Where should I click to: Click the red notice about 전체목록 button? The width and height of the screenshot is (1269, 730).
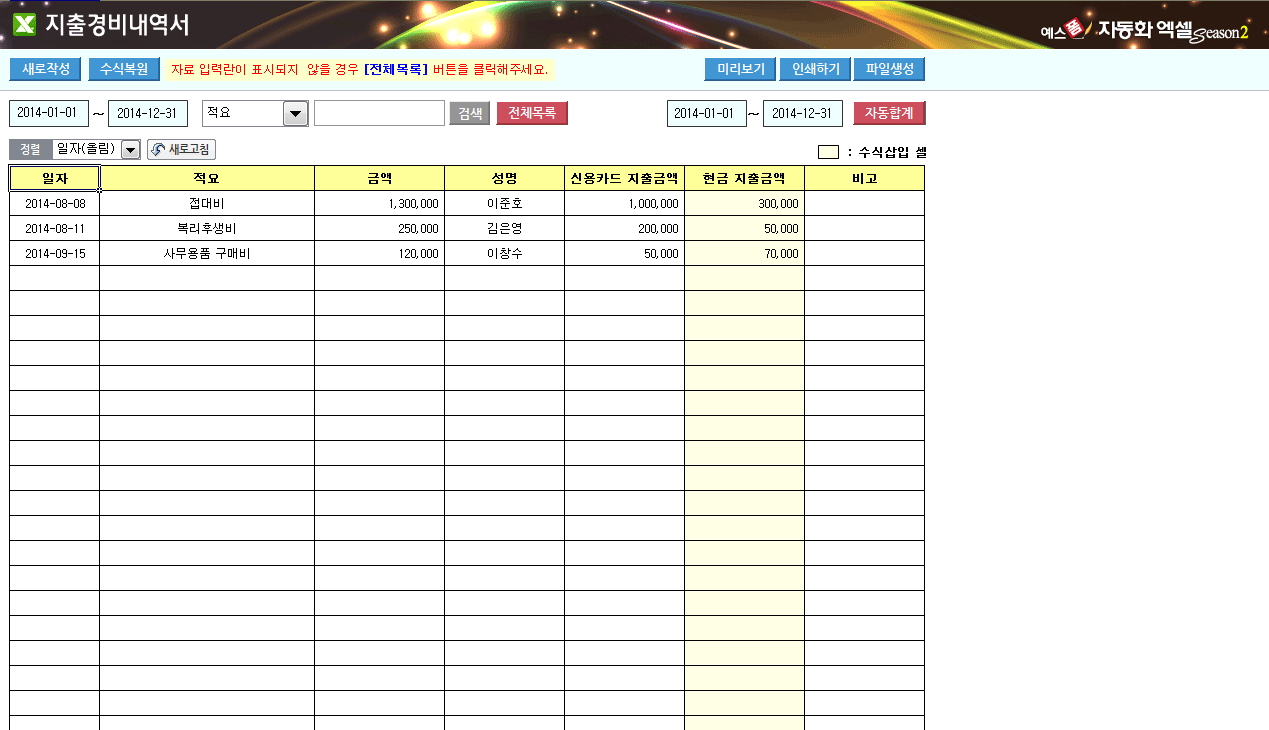(359, 70)
